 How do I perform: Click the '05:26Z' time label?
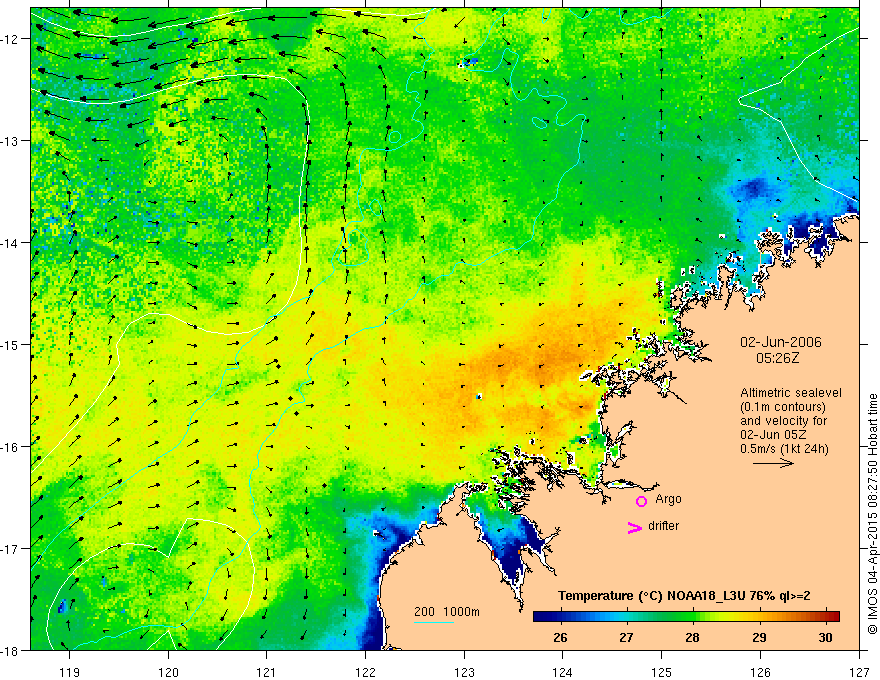pyautogui.click(x=777, y=358)
